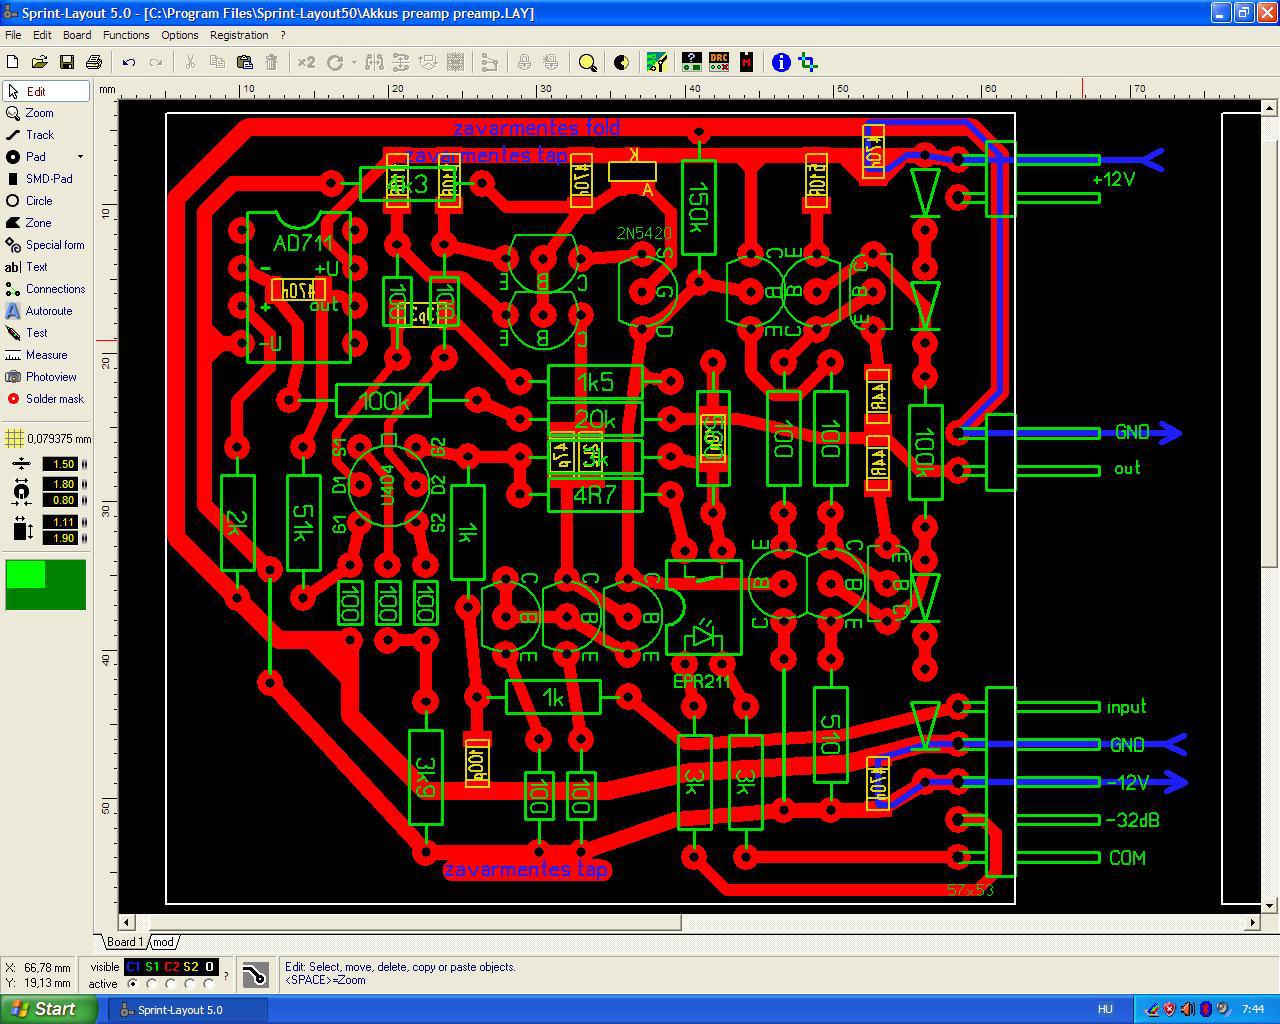Start the Autoroute tool
Image resolution: width=1280 pixels, height=1024 pixels.
[x=46, y=311]
